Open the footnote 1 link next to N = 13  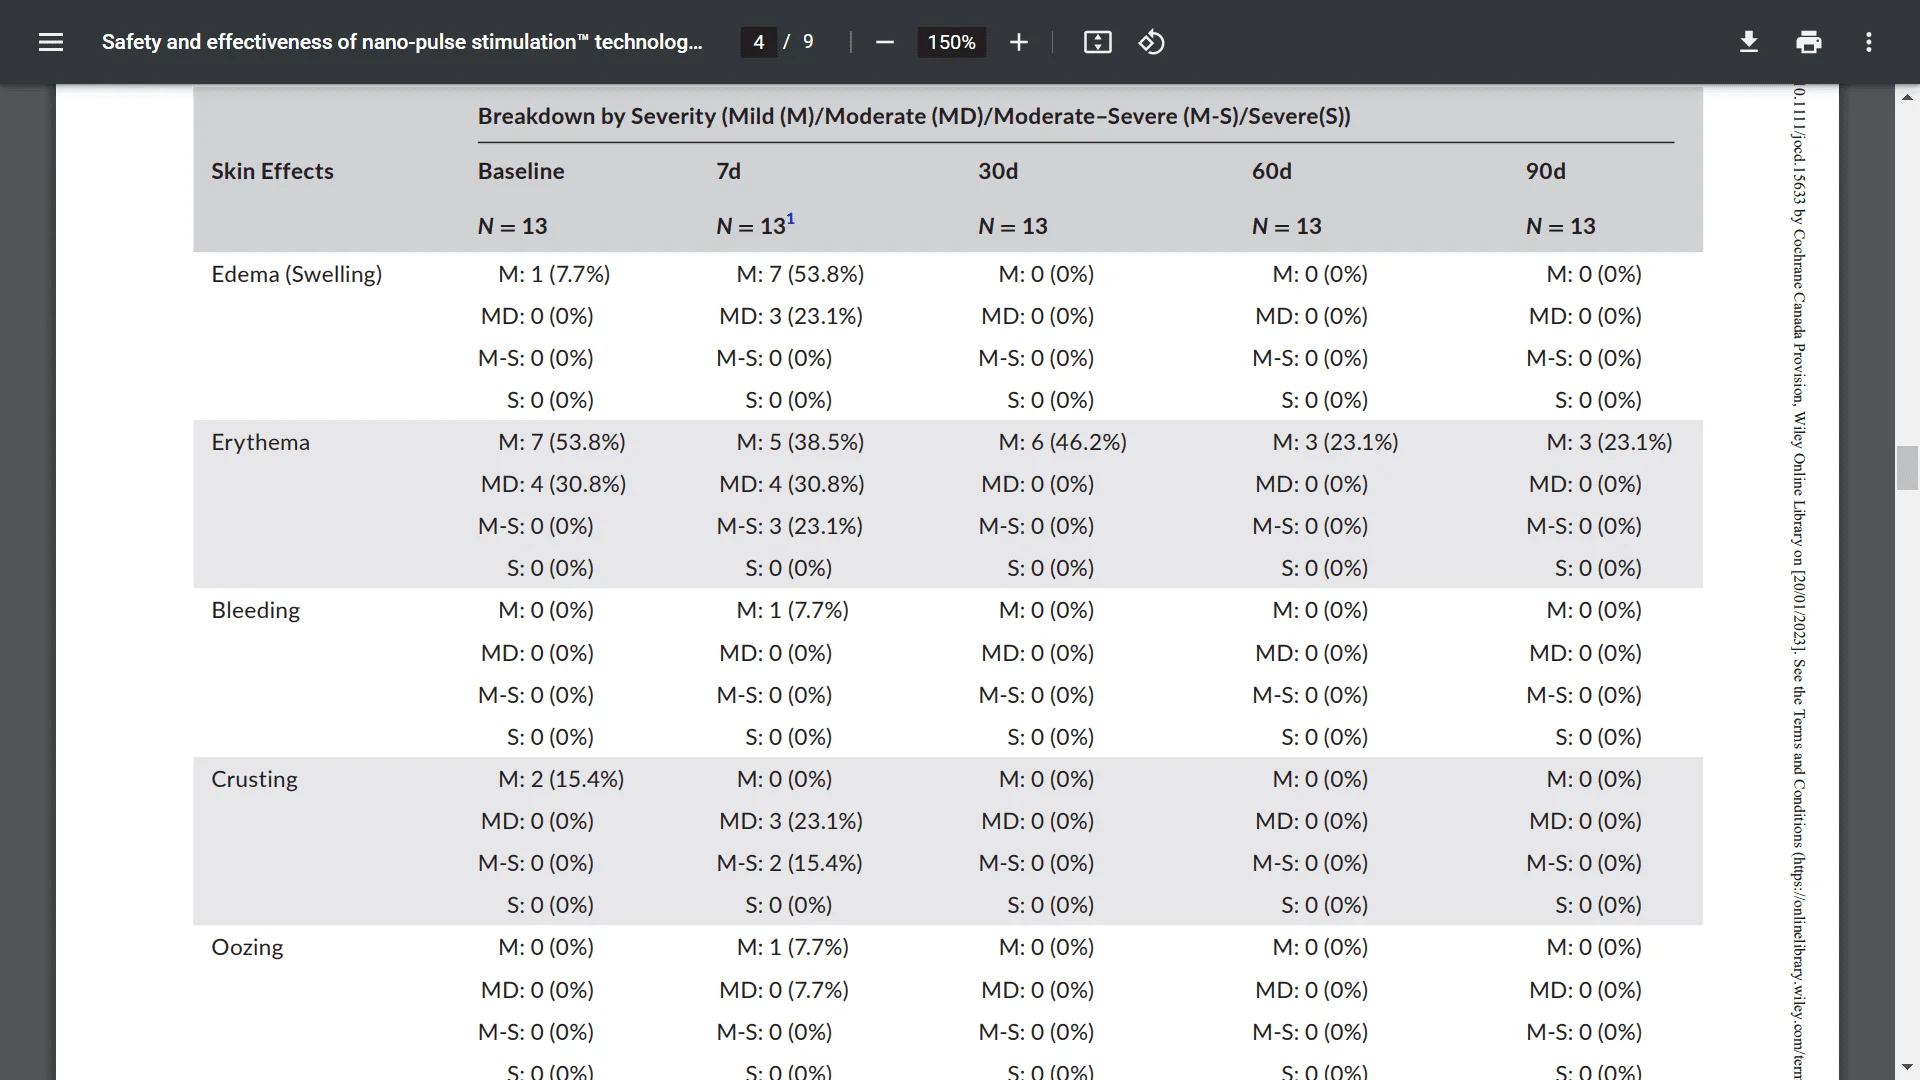(x=790, y=219)
